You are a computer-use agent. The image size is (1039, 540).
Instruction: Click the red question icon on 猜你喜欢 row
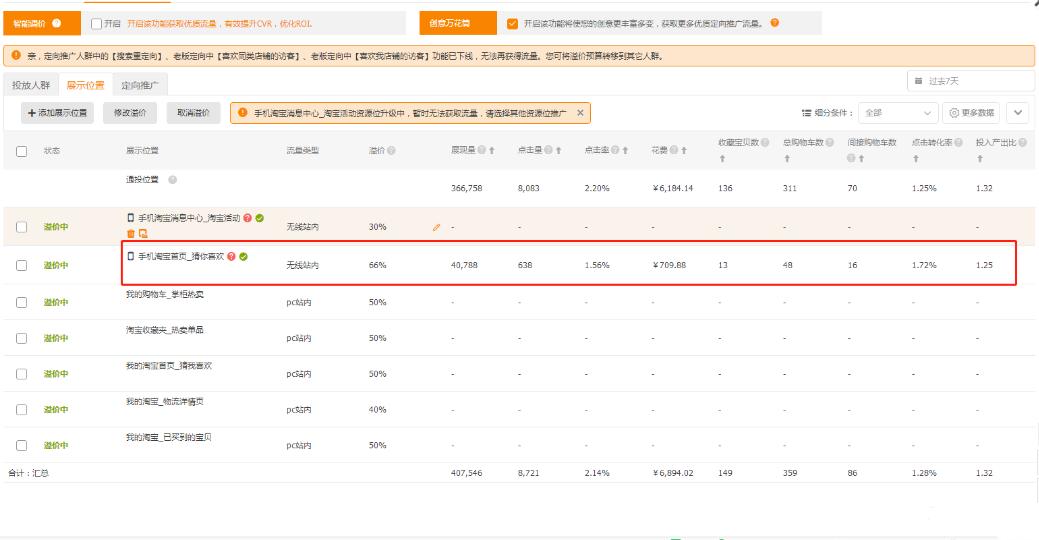point(231,256)
